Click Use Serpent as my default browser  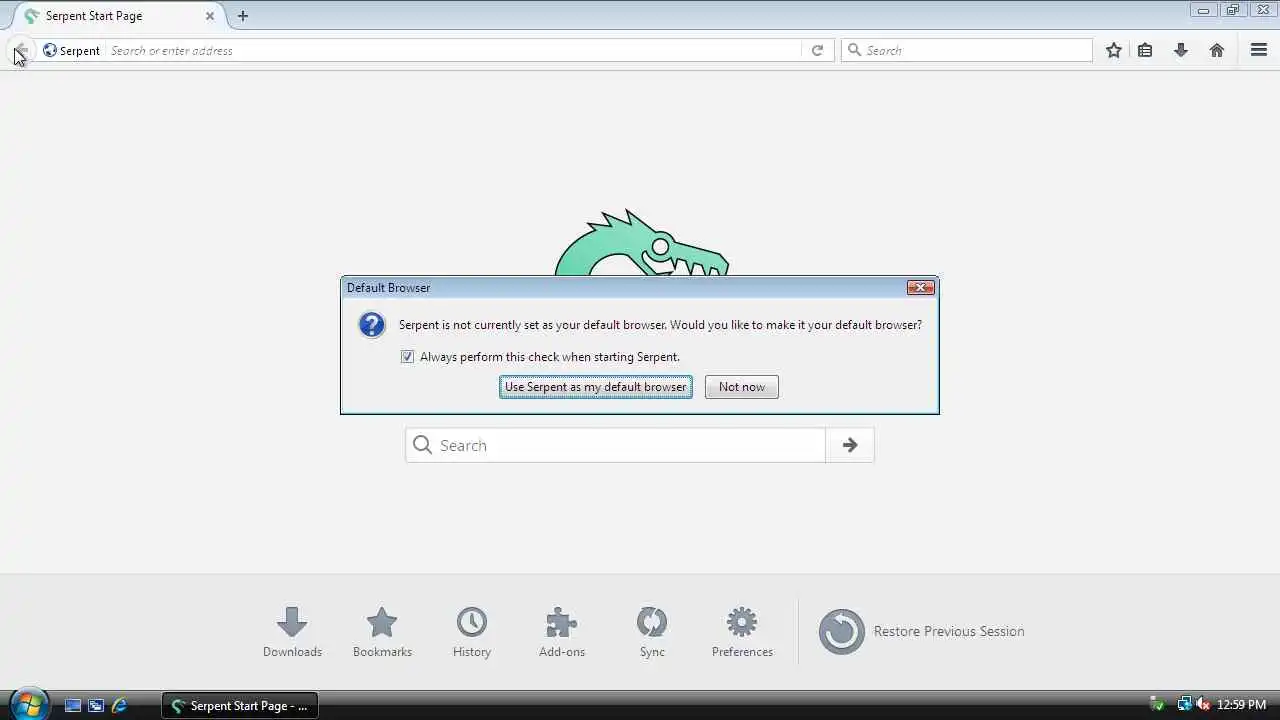point(596,387)
